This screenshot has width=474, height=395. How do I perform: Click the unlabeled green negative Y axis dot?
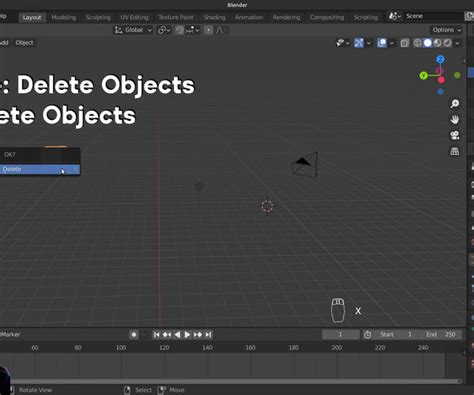pyautogui.click(x=457, y=75)
